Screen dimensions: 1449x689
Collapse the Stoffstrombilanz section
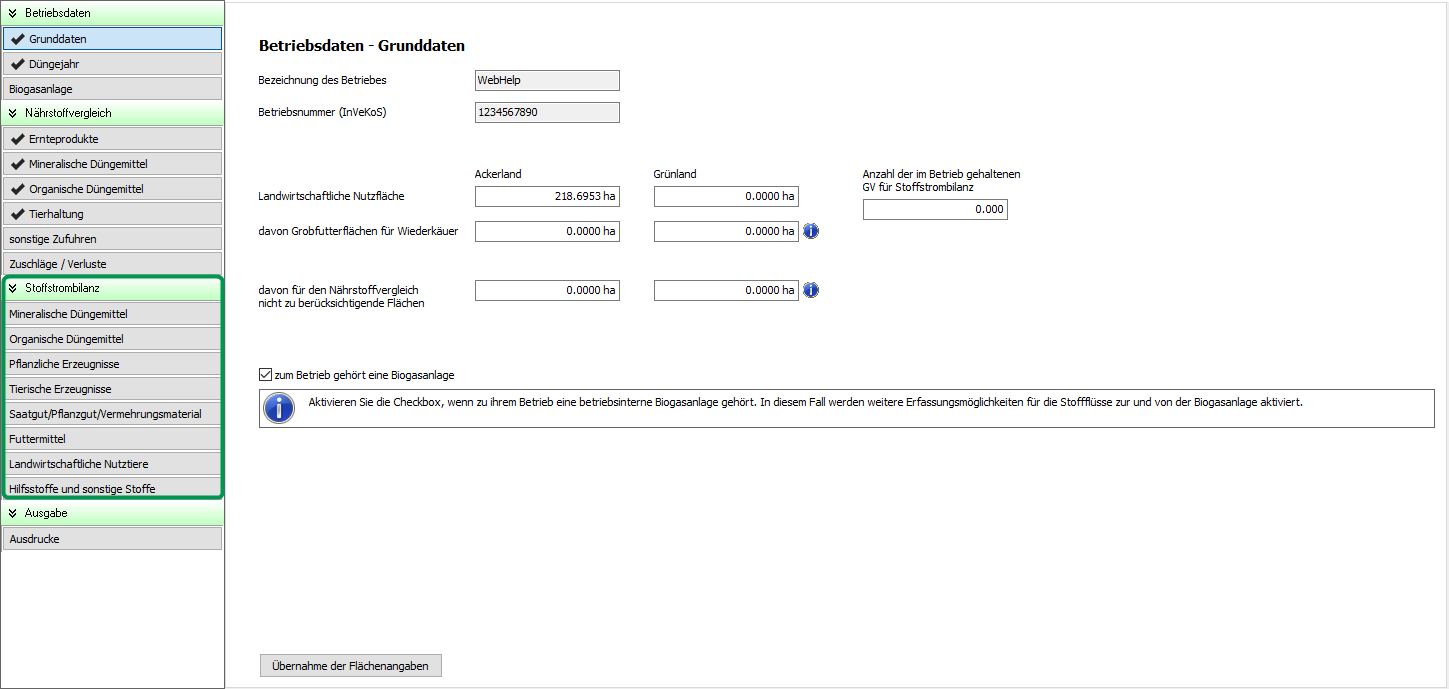[13, 288]
